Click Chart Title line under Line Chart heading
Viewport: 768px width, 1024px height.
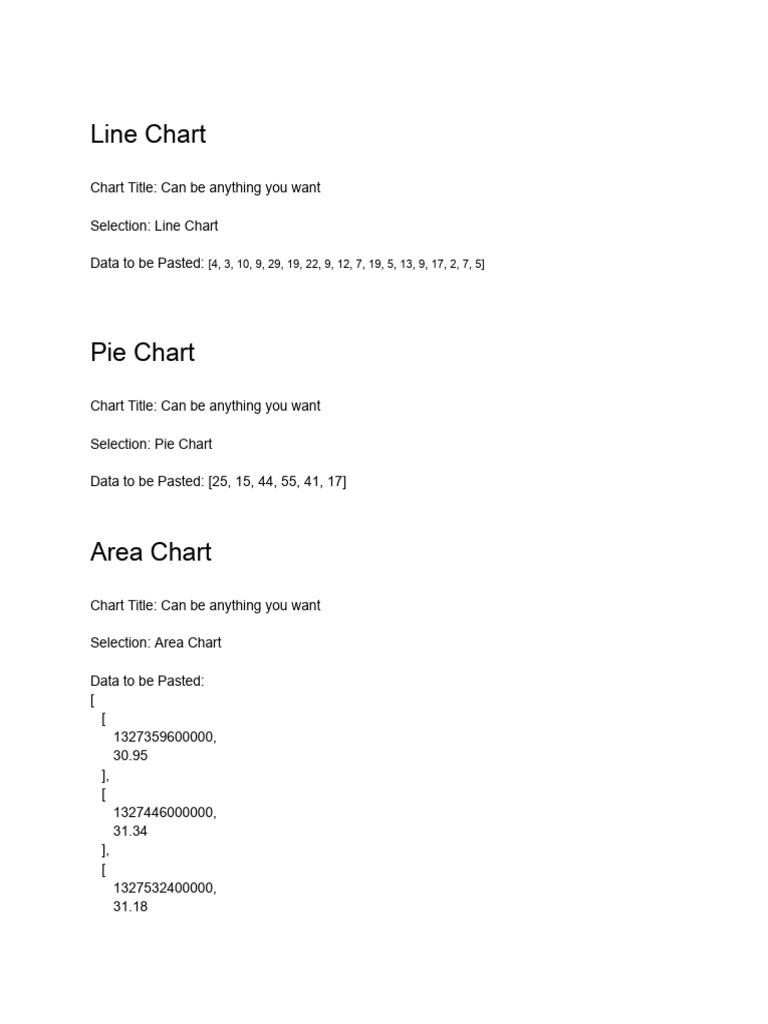tap(205, 188)
